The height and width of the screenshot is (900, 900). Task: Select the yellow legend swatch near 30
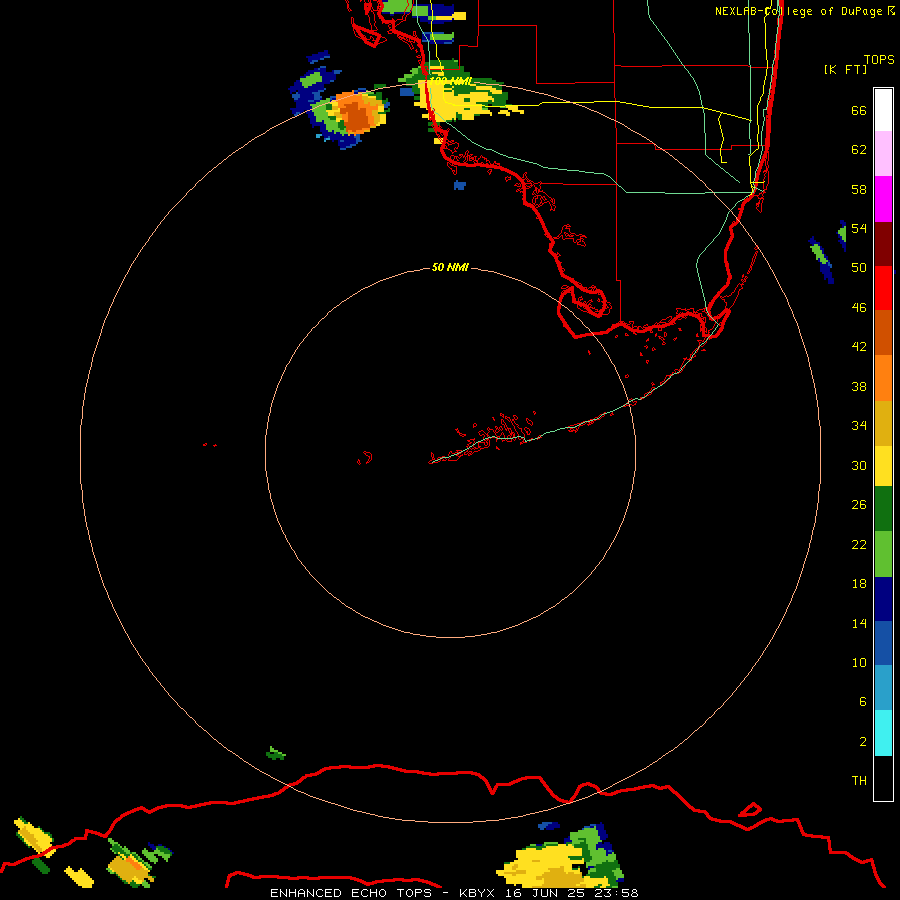883,466
